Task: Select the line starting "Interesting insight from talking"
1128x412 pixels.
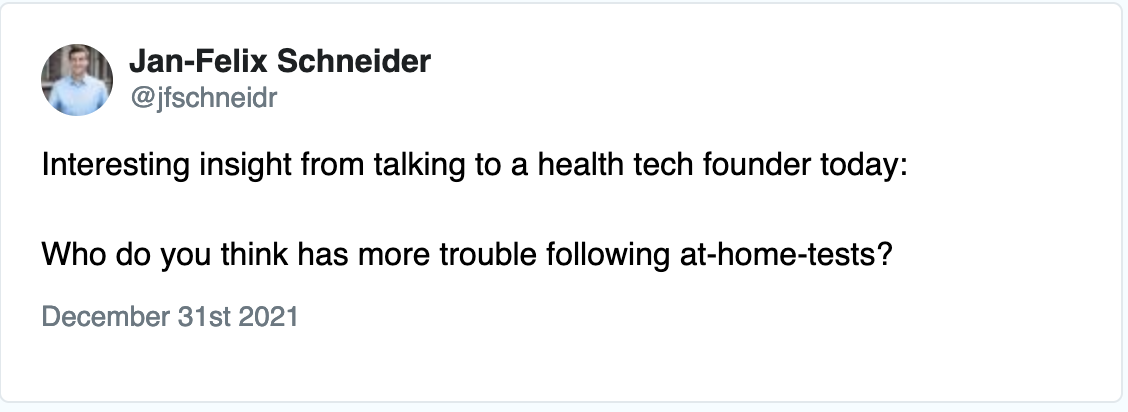Action: pyautogui.click(x=475, y=165)
